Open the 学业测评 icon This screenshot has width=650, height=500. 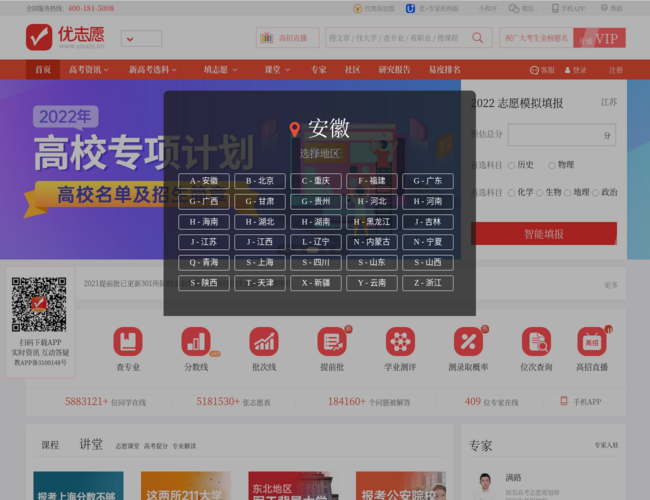(x=400, y=341)
